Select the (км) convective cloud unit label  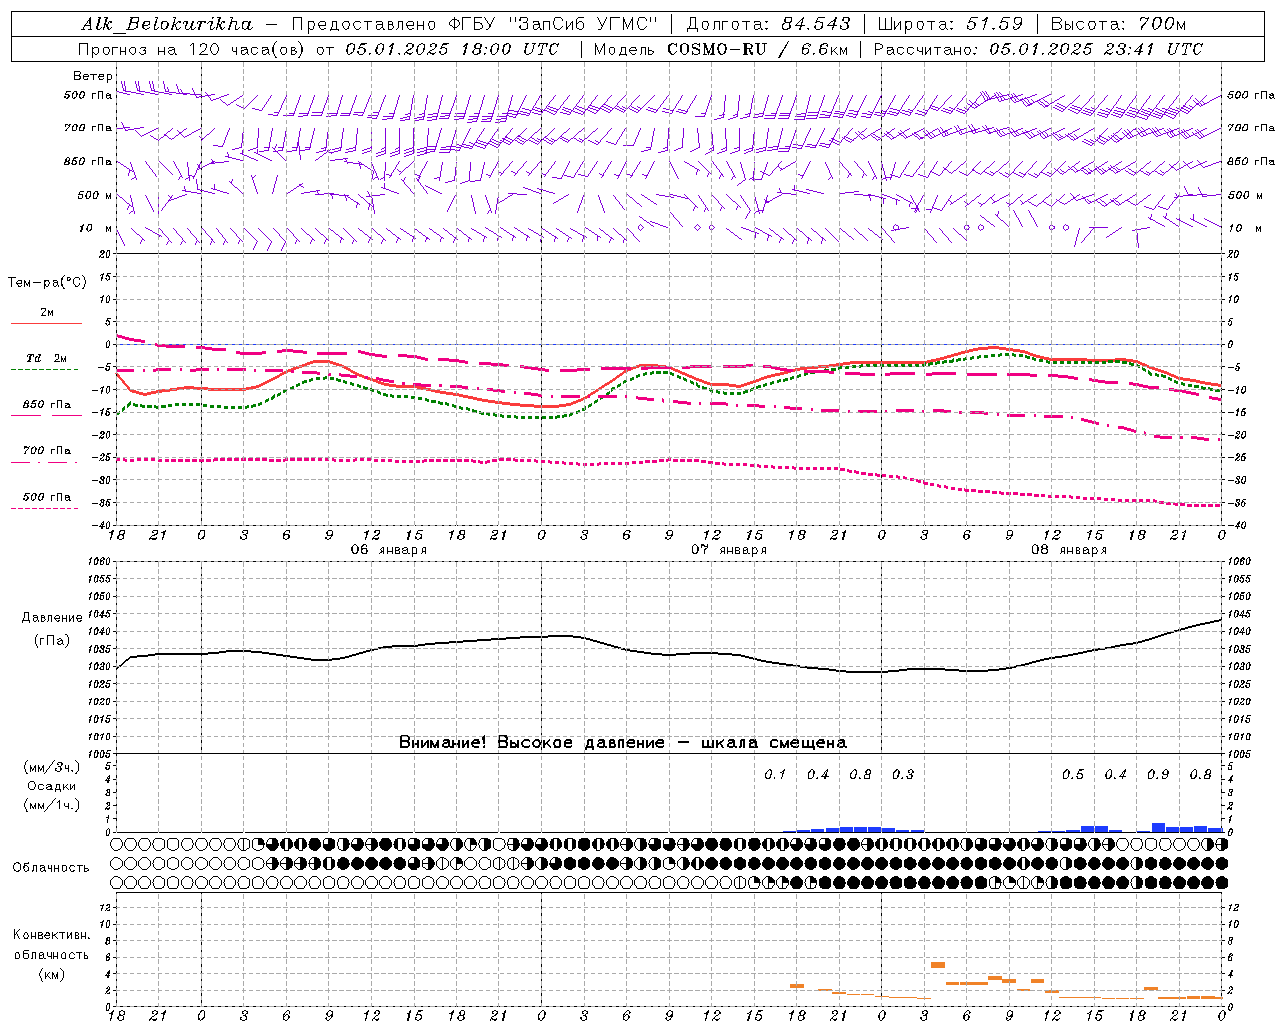pos(51,974)
